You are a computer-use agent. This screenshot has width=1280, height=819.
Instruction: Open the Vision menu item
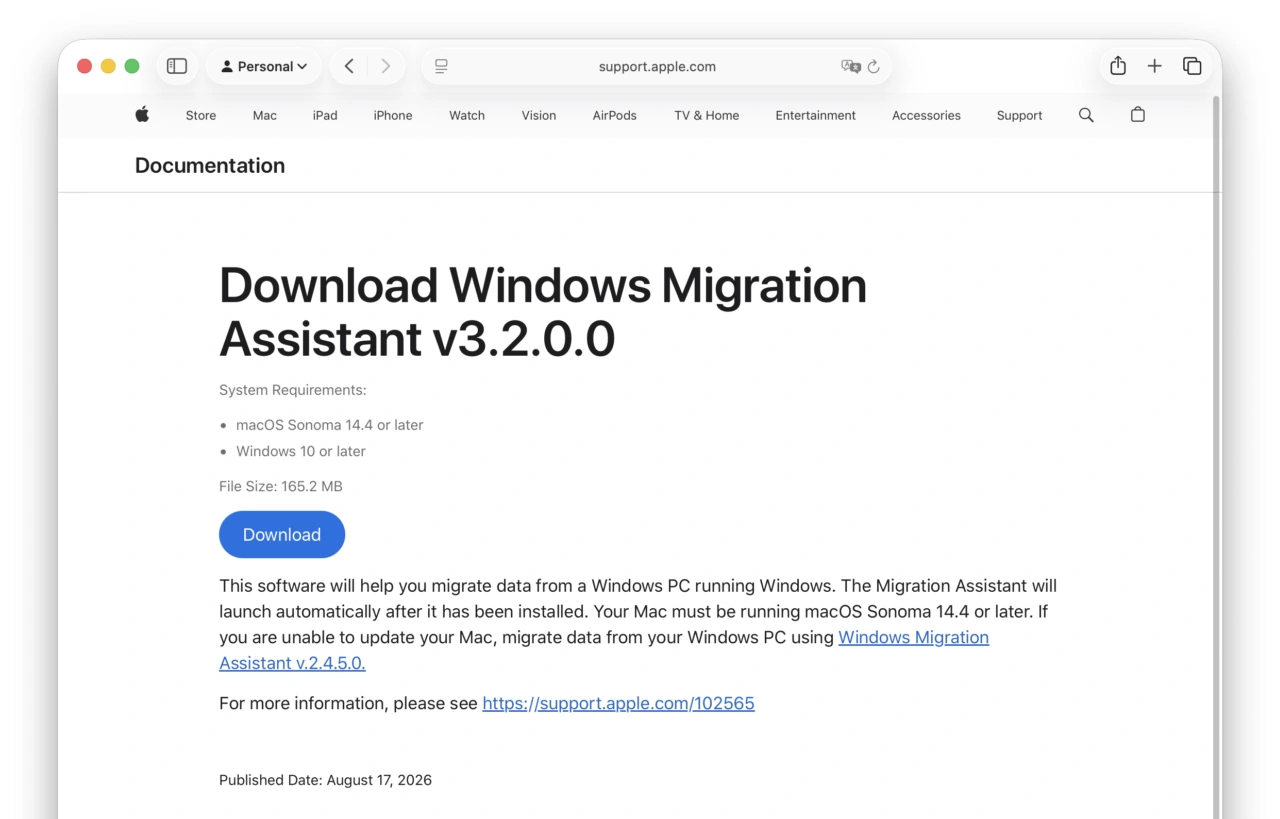(x=539, y=115)
